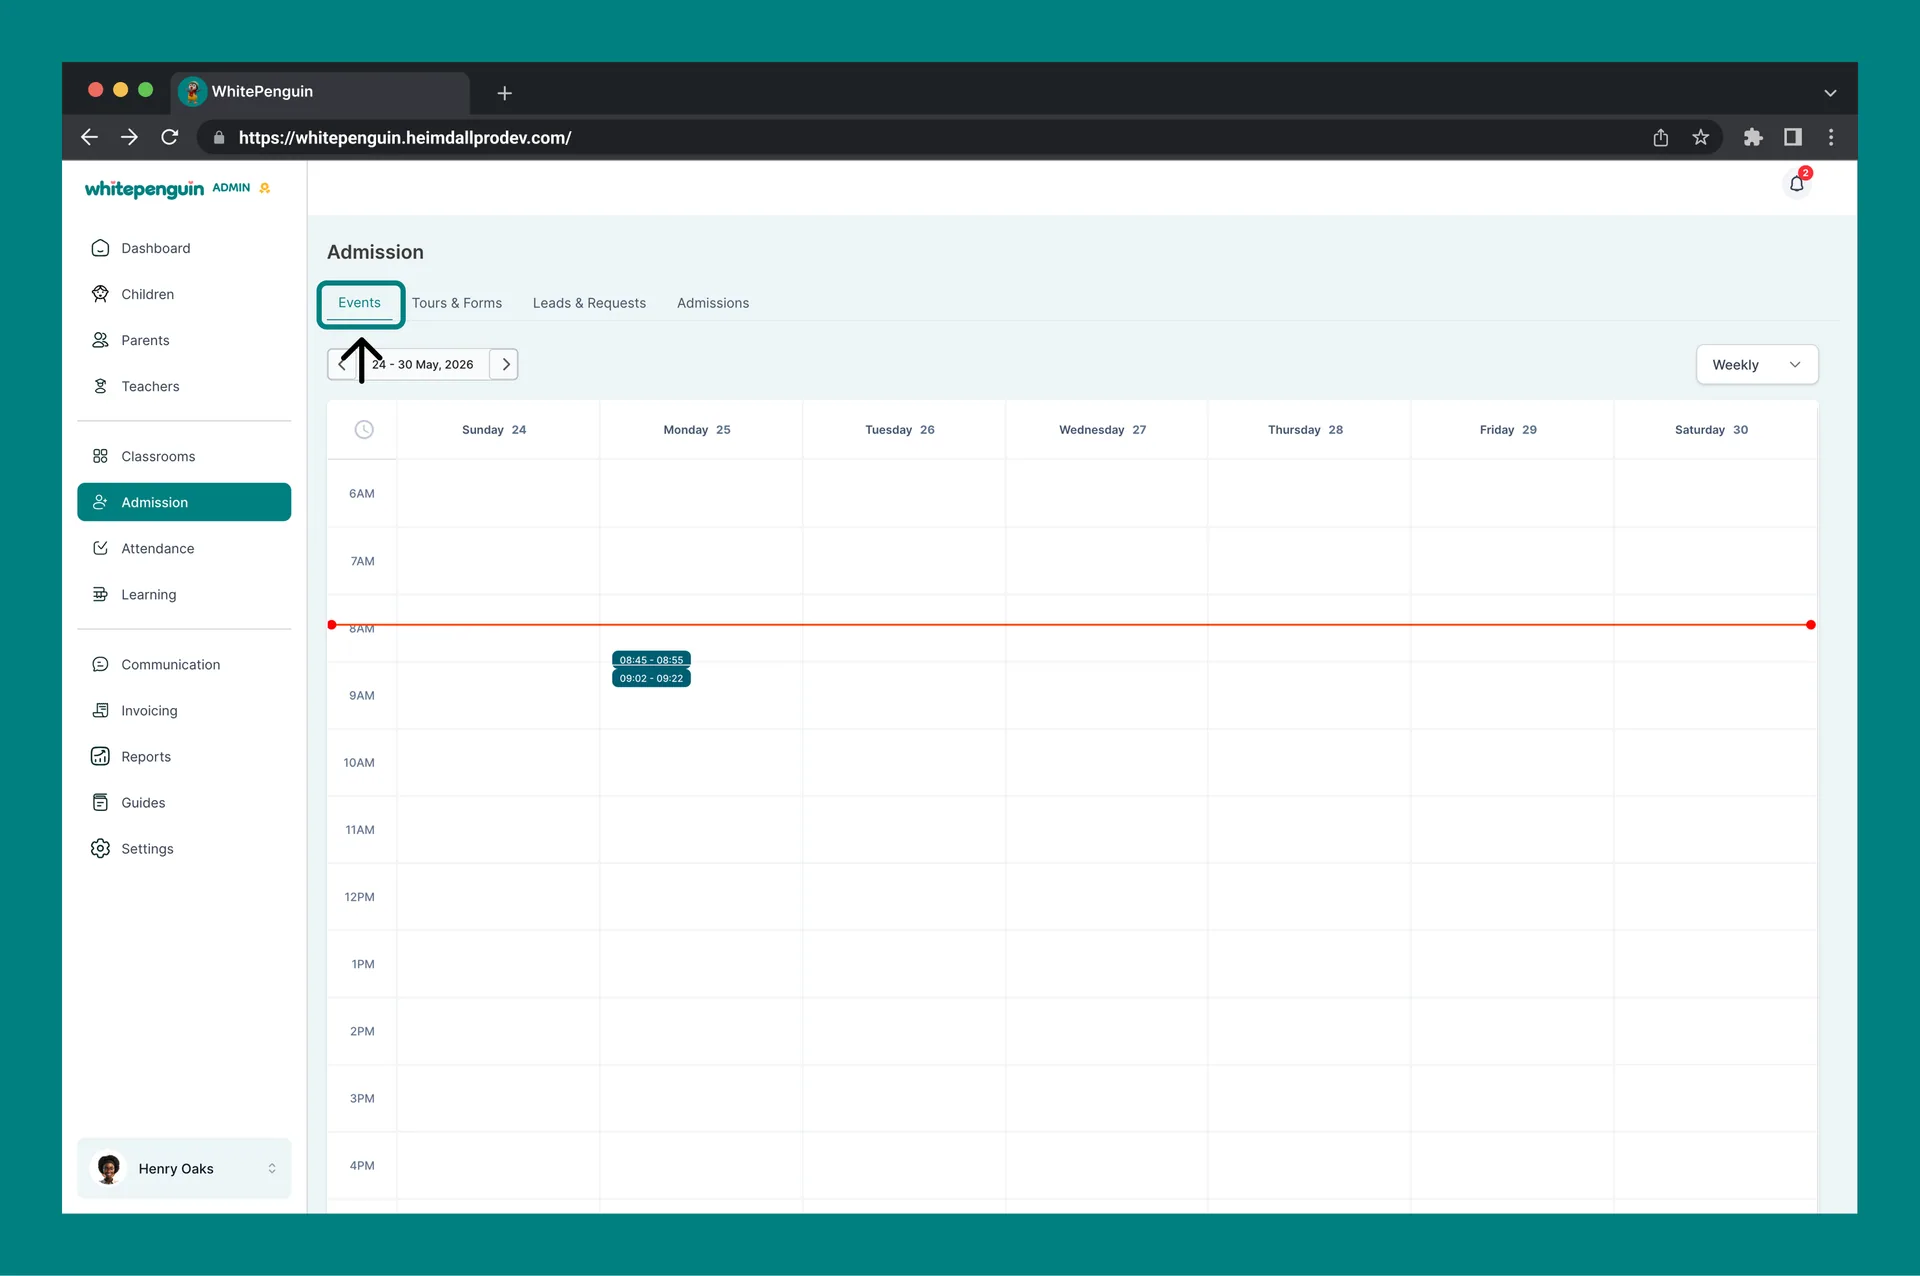Viewport: 1920px width, 1276px height.
Task: Open the Dashboard sidebar icon
Action: pos(100,248)
